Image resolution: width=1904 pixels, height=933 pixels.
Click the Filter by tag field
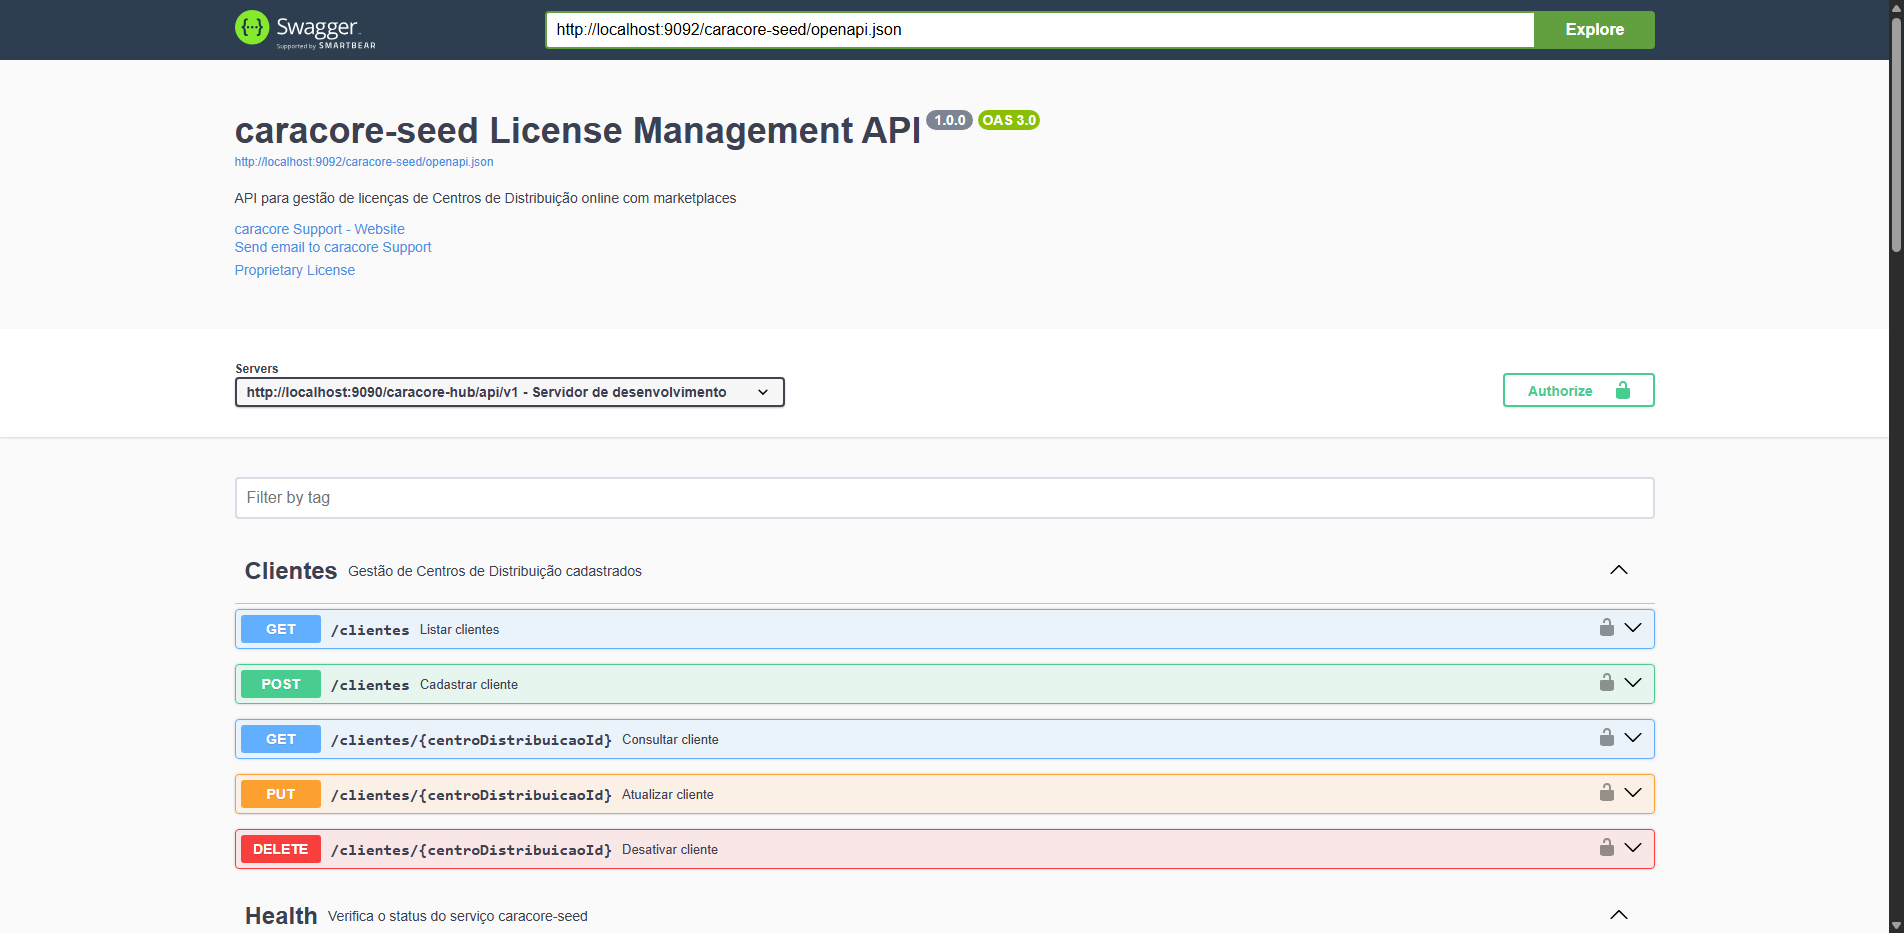tap(944, 498)
